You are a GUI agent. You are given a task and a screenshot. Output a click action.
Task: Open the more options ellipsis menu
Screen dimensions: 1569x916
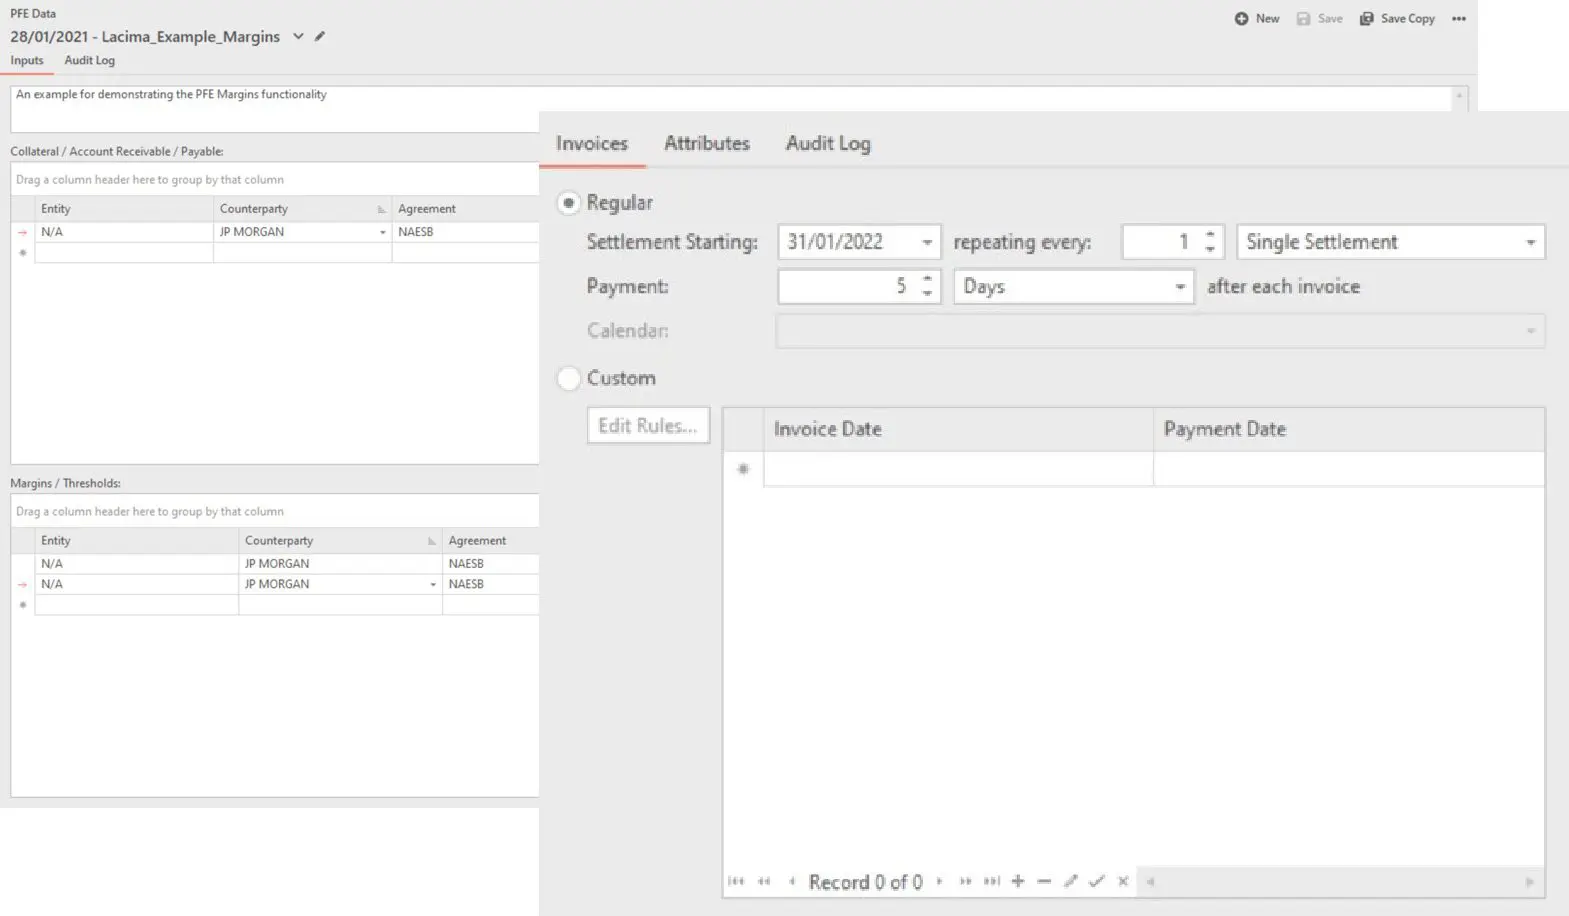[1459, 19]
